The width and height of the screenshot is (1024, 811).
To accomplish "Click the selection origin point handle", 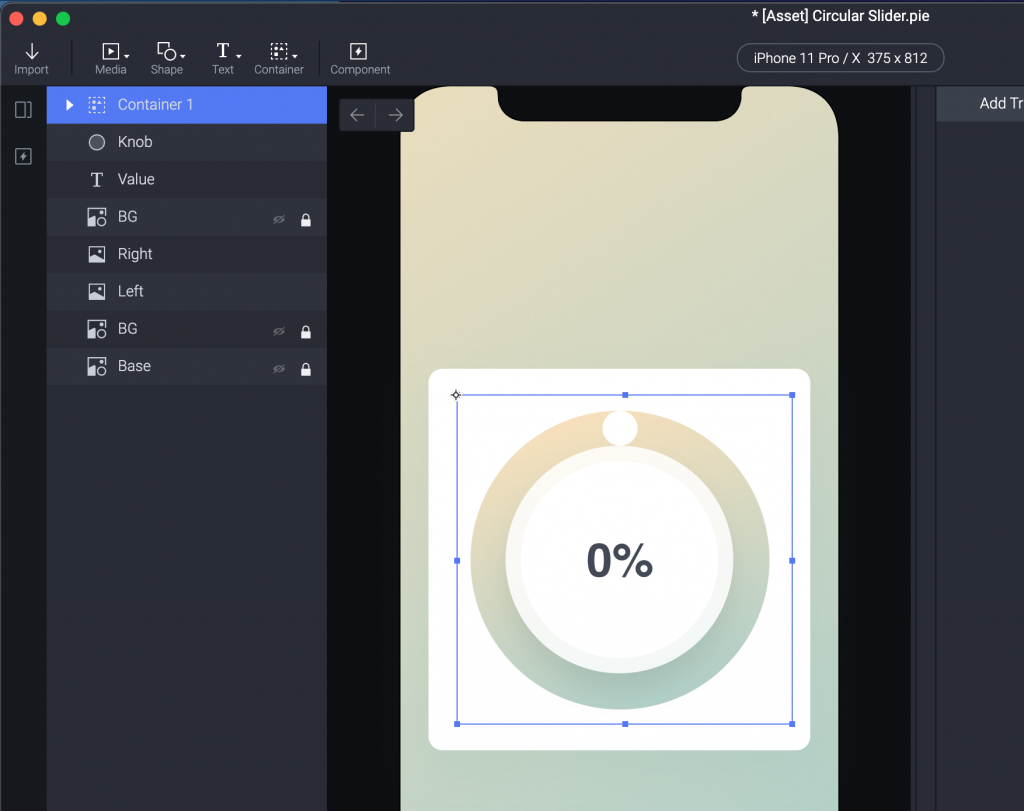I will click(456, 394).
